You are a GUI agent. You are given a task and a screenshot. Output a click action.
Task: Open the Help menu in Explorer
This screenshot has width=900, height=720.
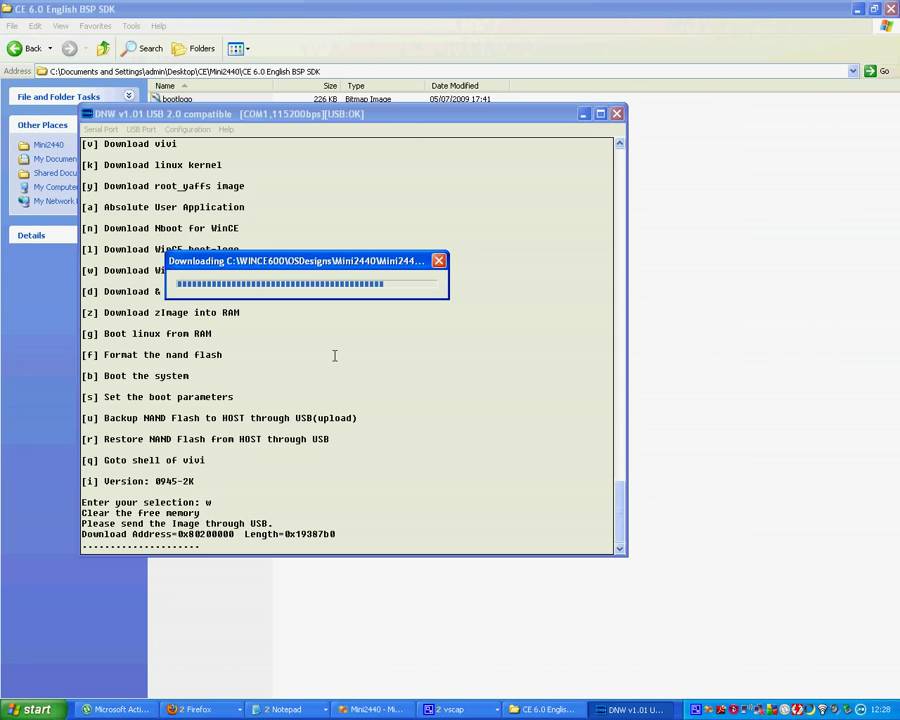pyautogui.click(x=158, y=26)
